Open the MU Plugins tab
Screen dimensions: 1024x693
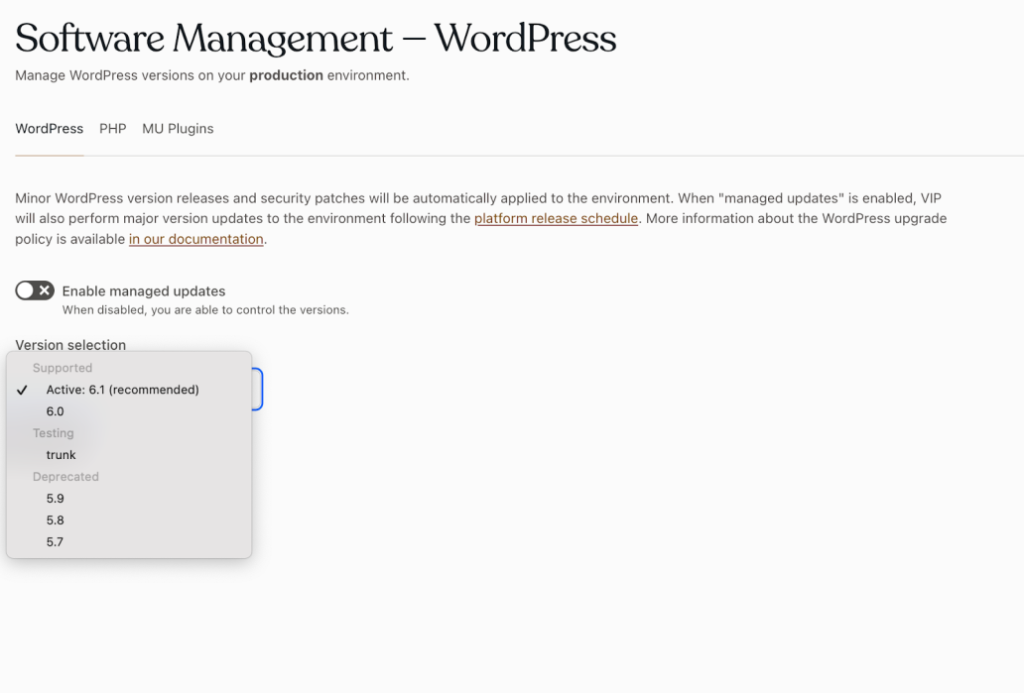178,129
